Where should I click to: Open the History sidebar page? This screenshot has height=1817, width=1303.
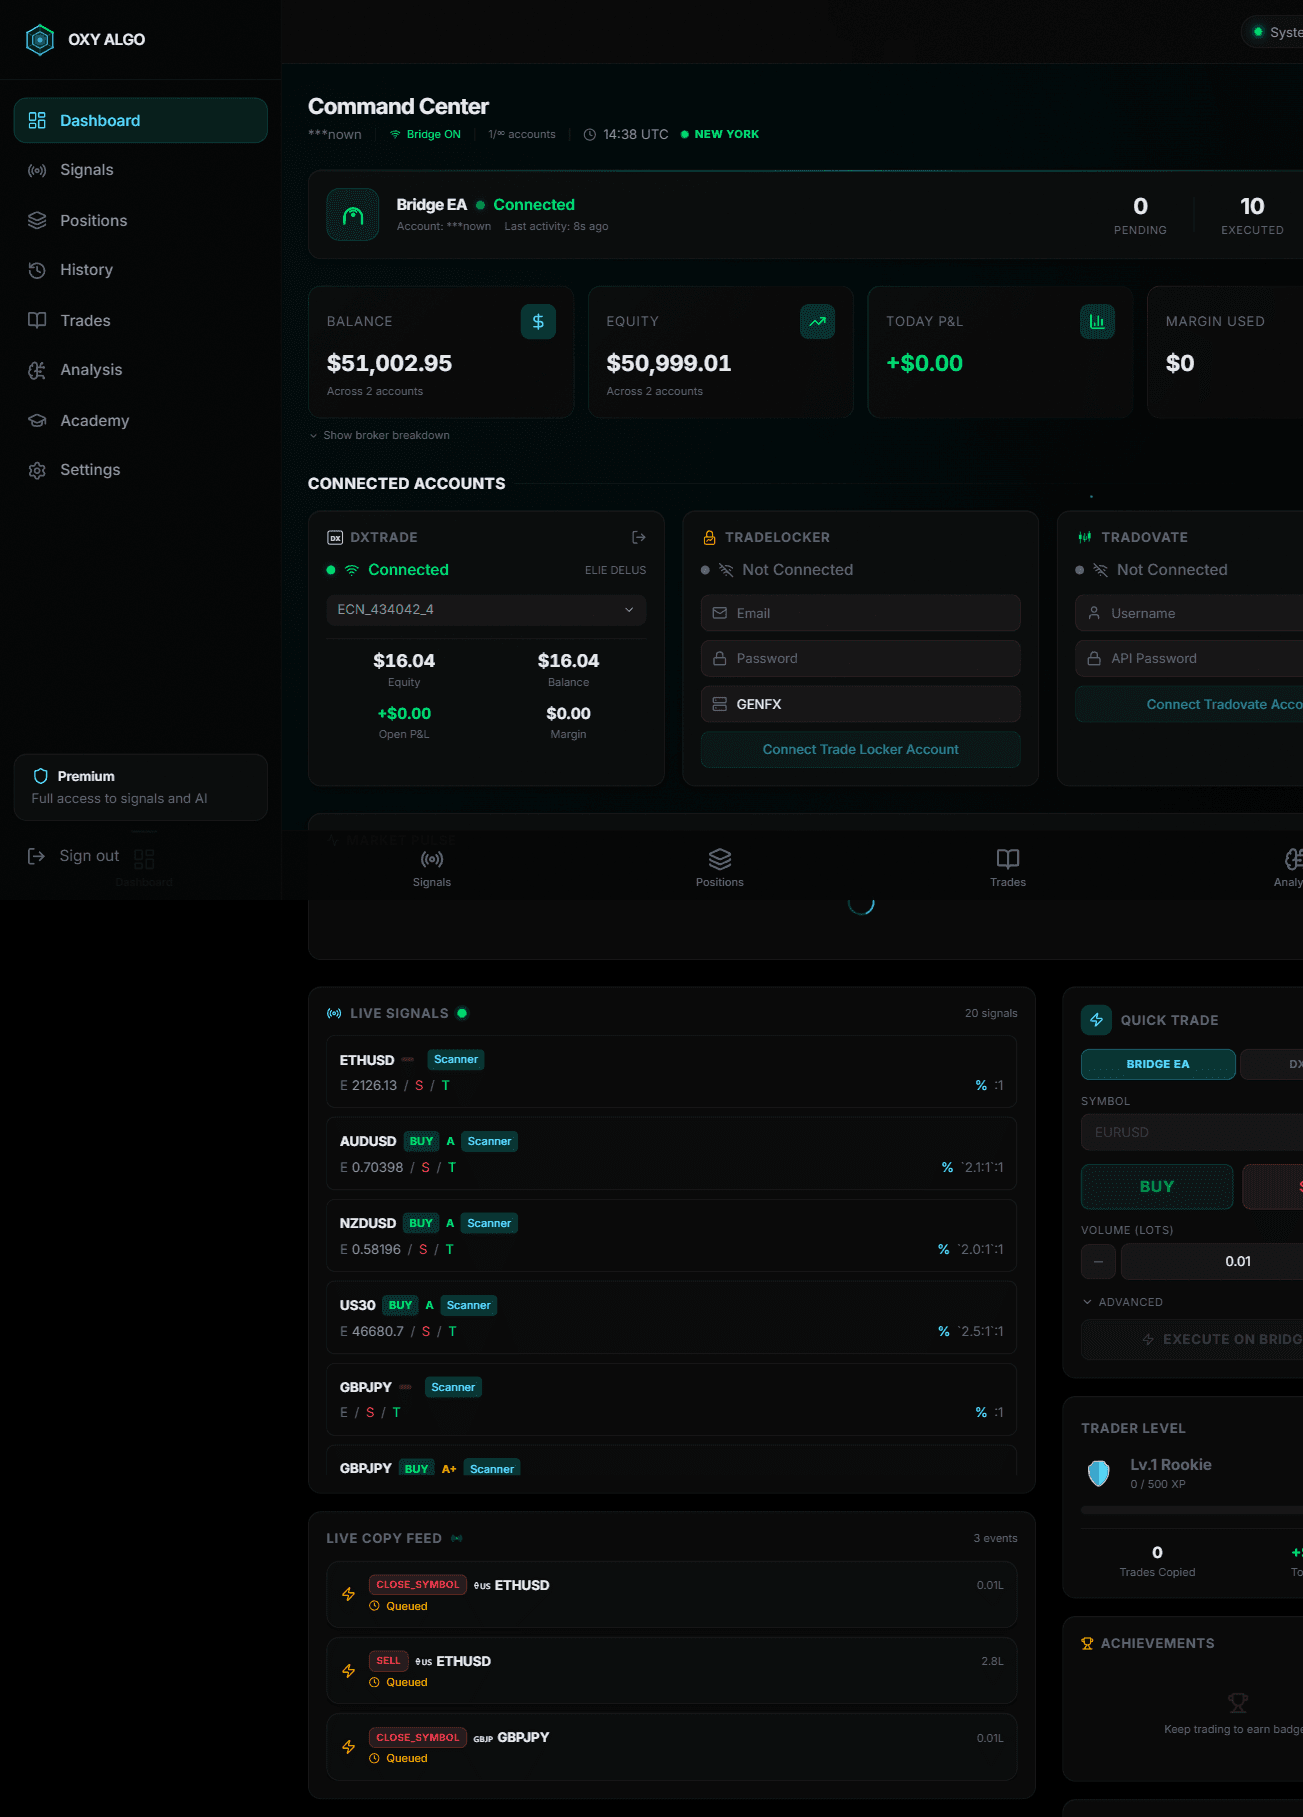click(141, 270)
